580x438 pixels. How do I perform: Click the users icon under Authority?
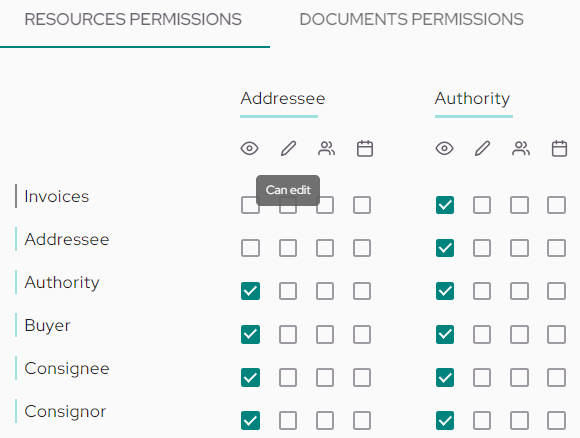[x=521, y=148]
